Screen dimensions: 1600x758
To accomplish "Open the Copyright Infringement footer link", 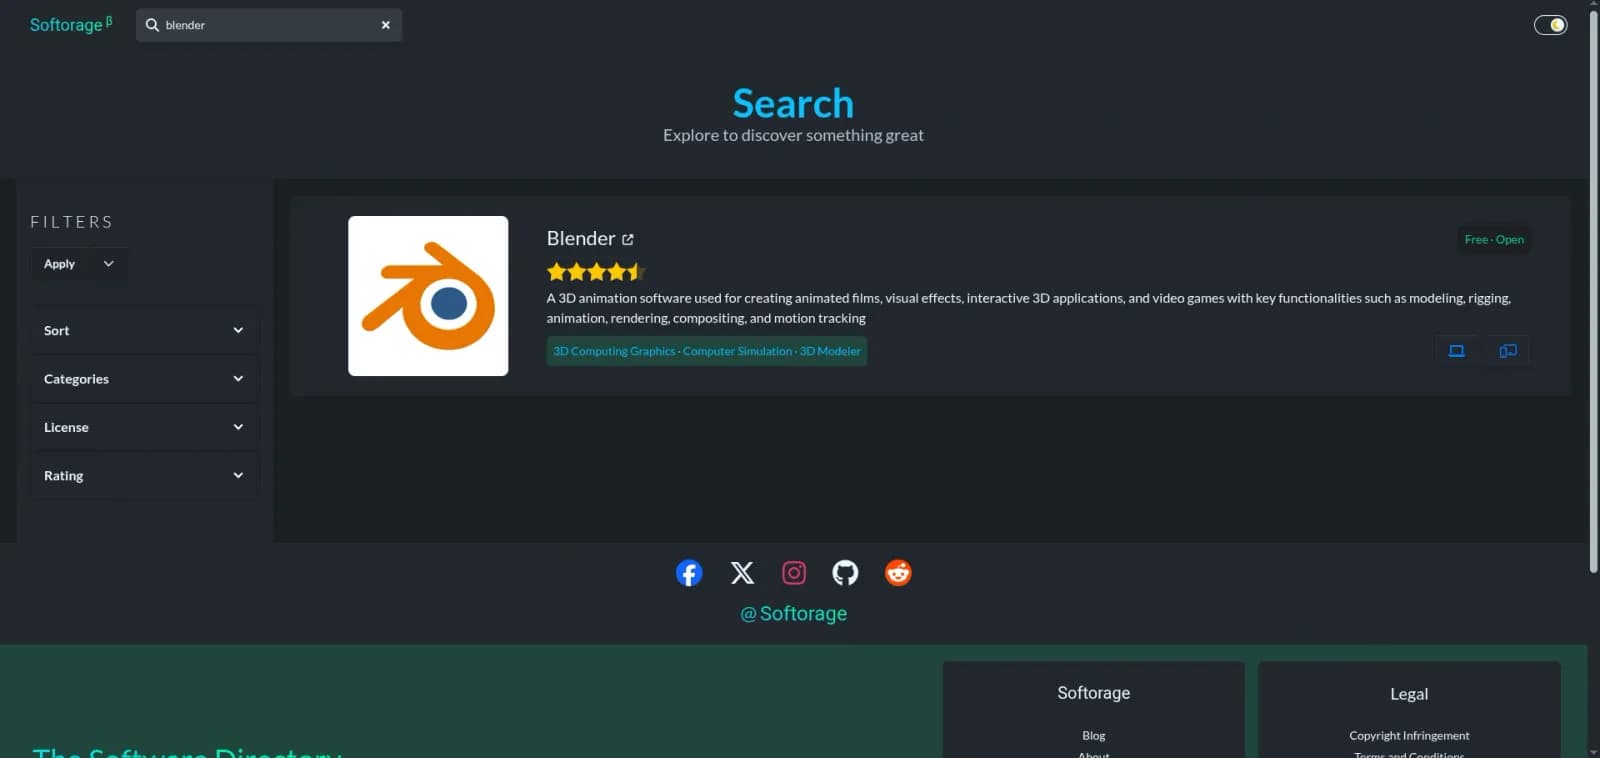I will 1409,736.
